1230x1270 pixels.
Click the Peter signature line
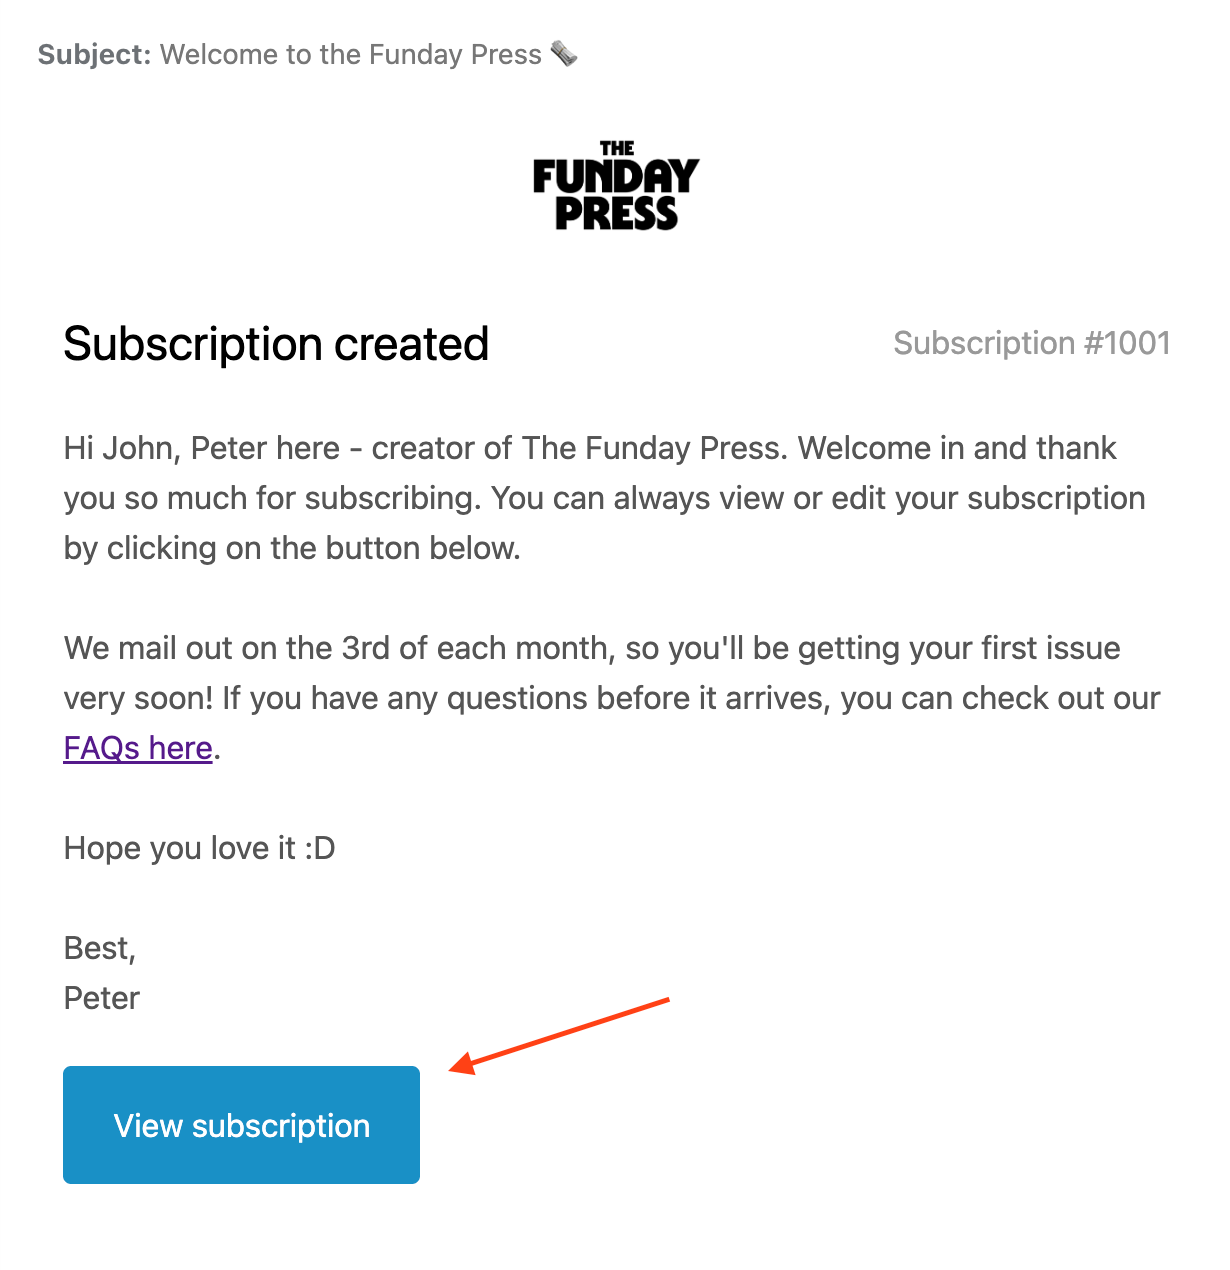(x=102, y=998)
